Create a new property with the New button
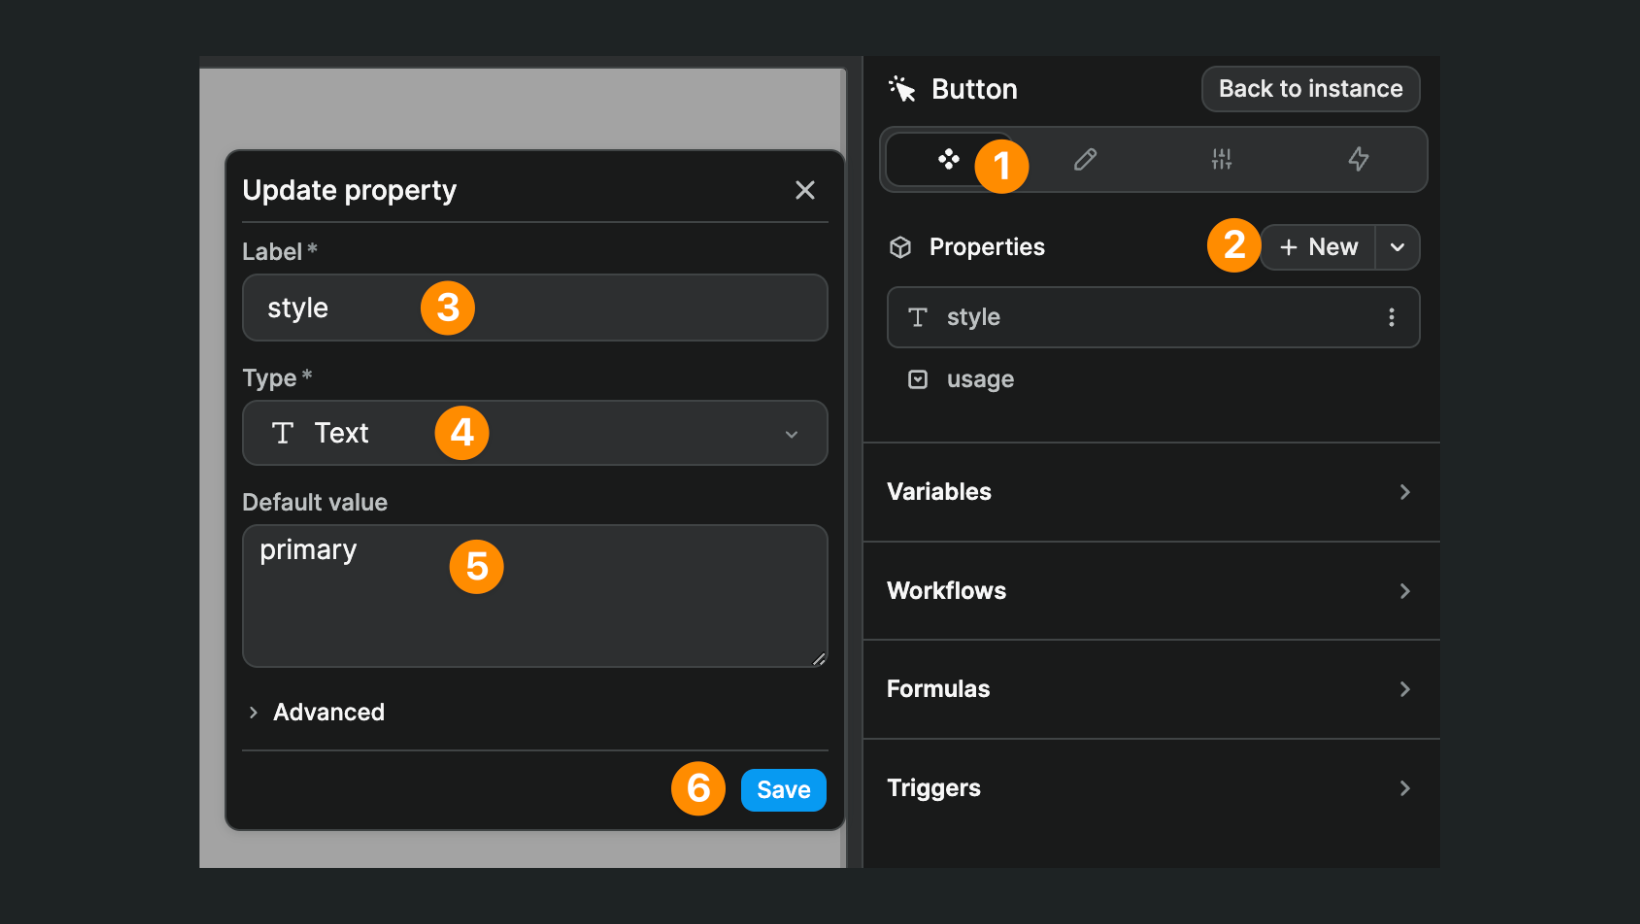1640x924 pixels. click(1318, 247)
